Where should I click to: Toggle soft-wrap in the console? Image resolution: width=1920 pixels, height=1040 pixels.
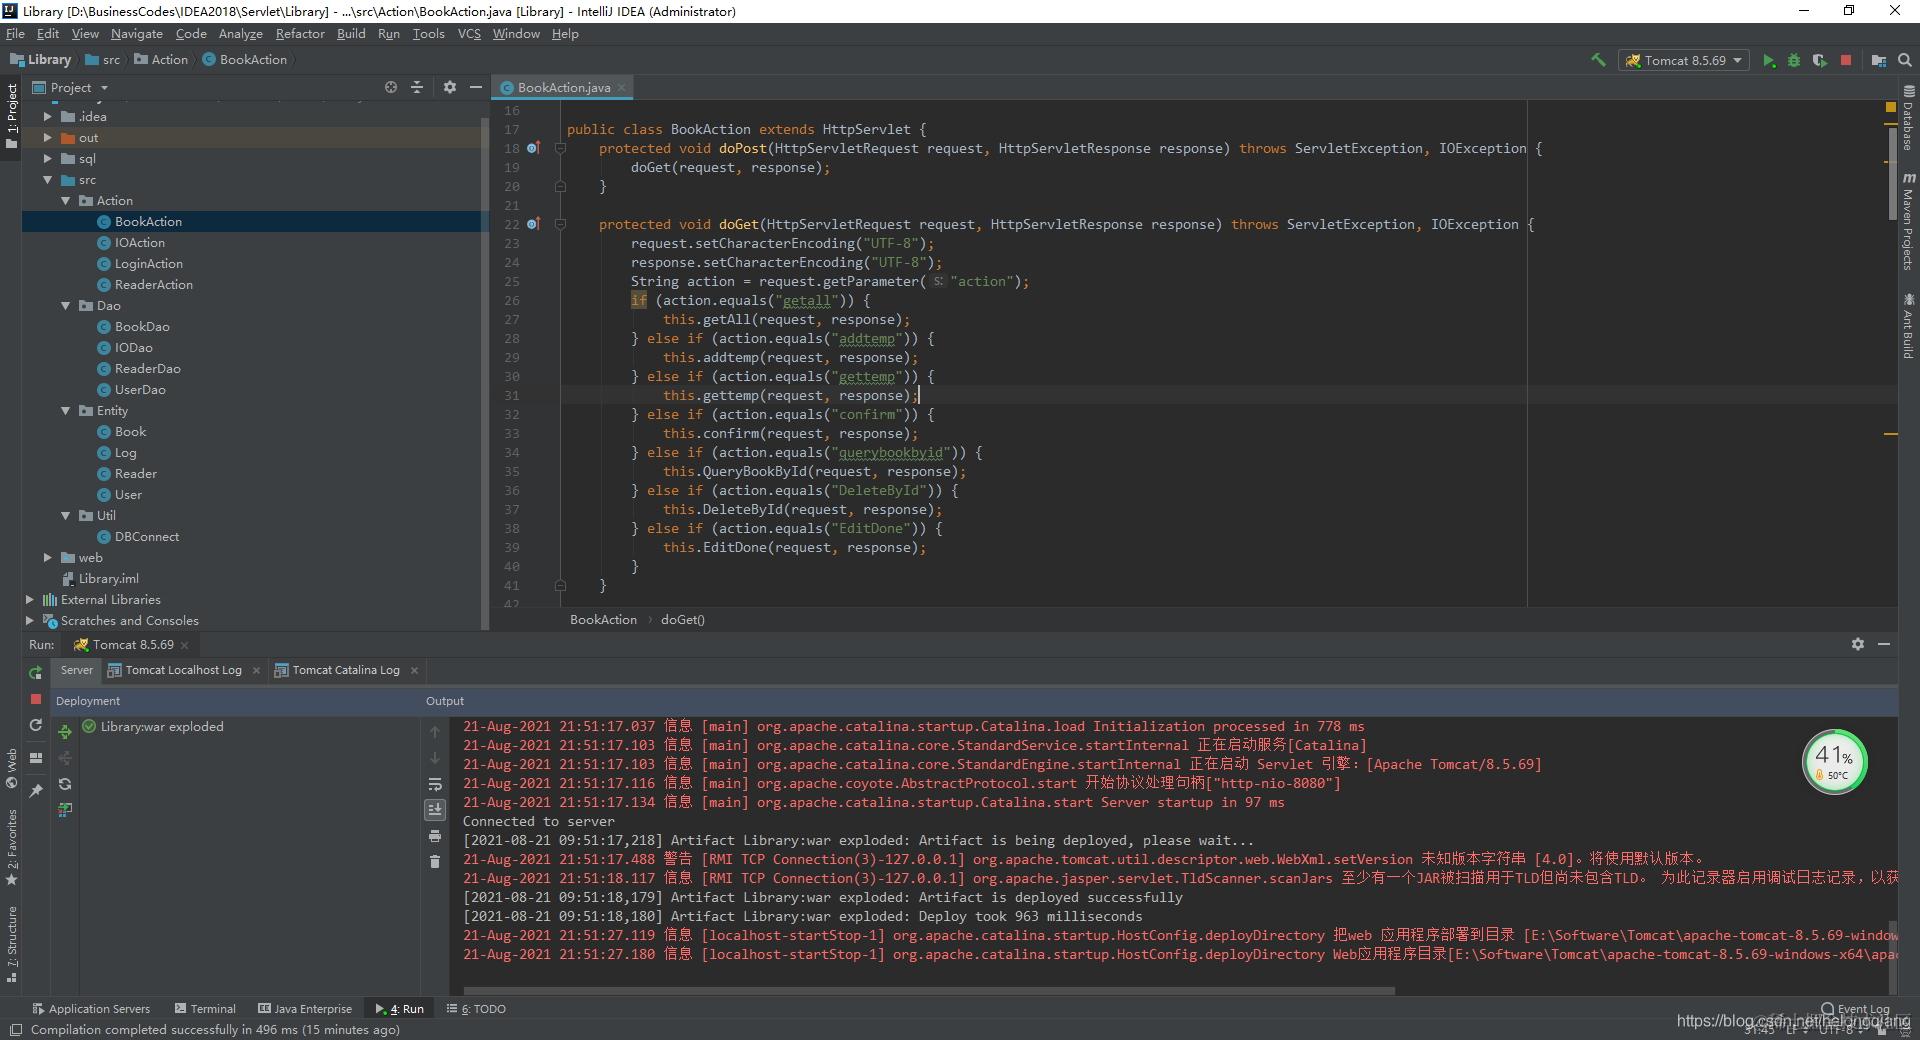pos(435,784)
